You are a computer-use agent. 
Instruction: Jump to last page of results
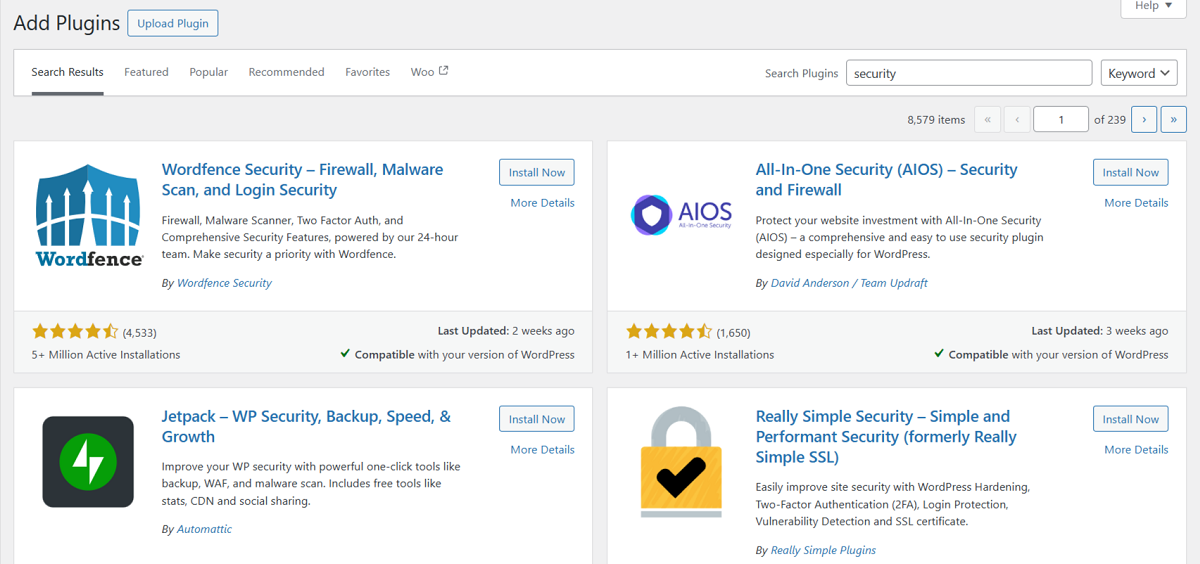click(1173, 119)
